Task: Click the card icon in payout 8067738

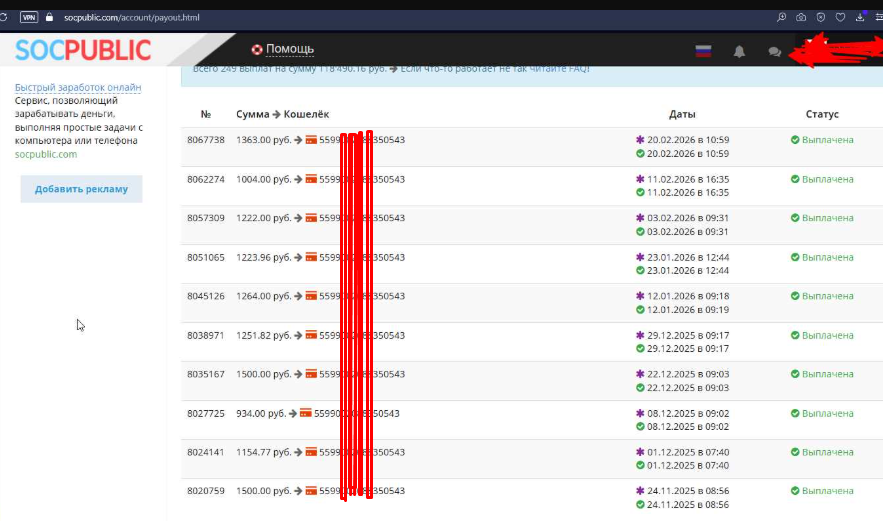Action: (x=311, y=140)
